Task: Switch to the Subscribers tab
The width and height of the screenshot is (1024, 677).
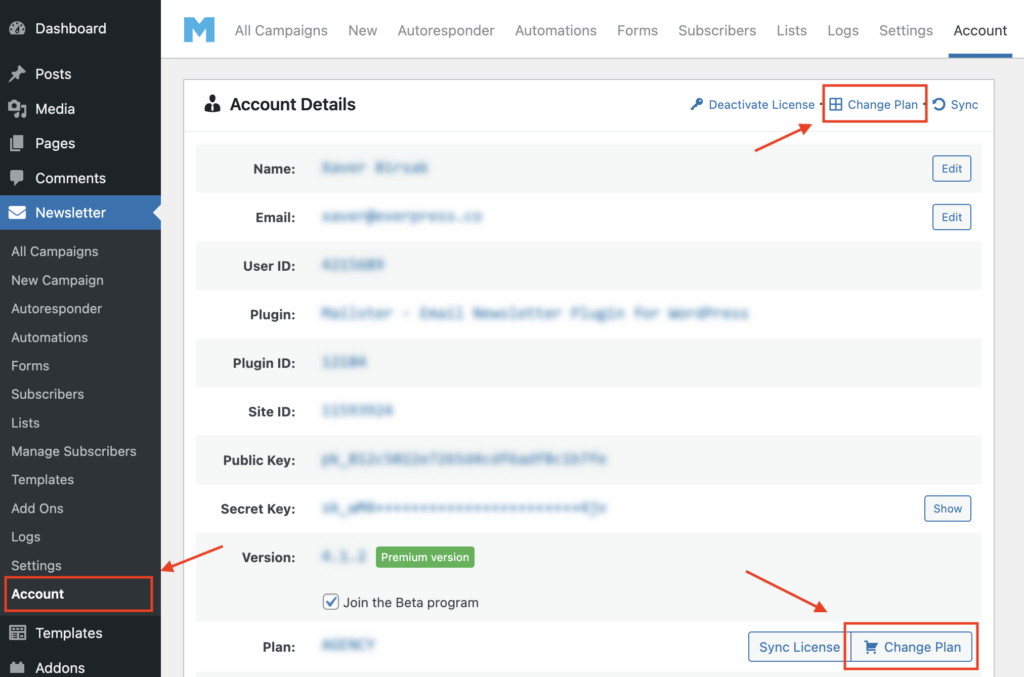Action: tap(717, 30)
